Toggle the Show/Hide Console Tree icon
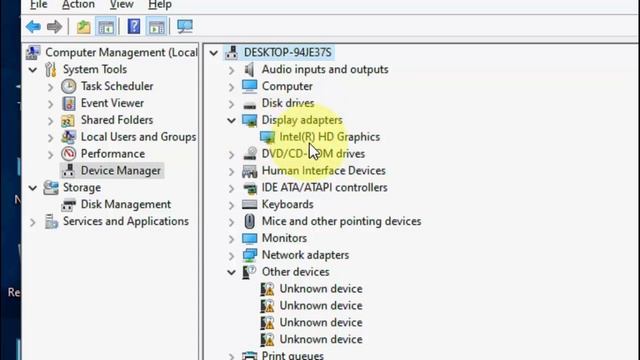This screenshot has width=640, height=360. point(106,27)
